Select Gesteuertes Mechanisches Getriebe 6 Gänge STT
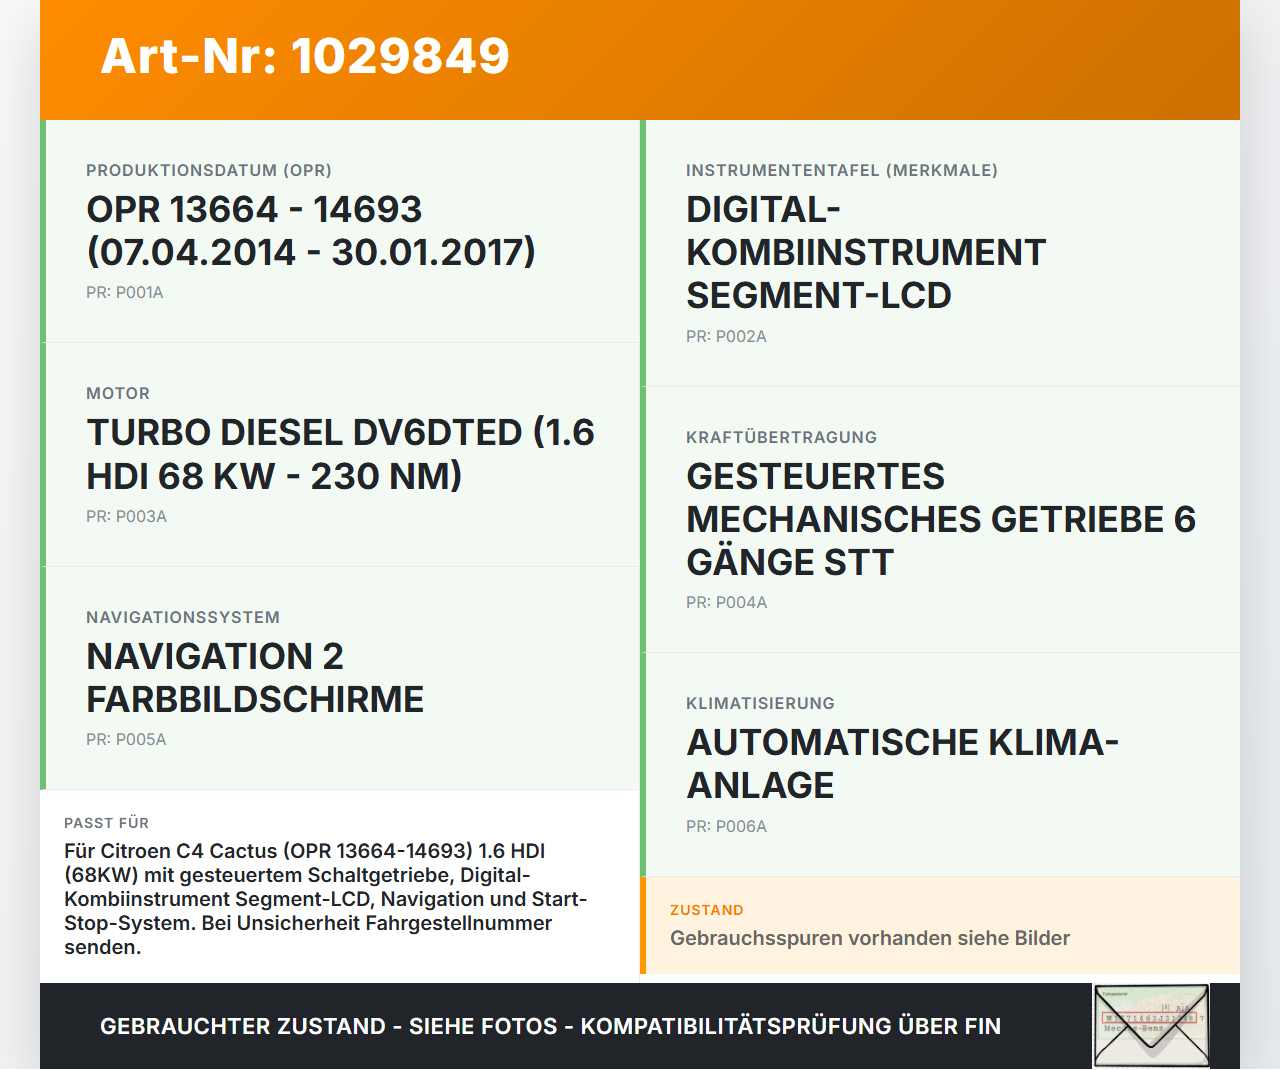The height and width of the screenshot is (1070, 1280). click(x=941, y=519)
